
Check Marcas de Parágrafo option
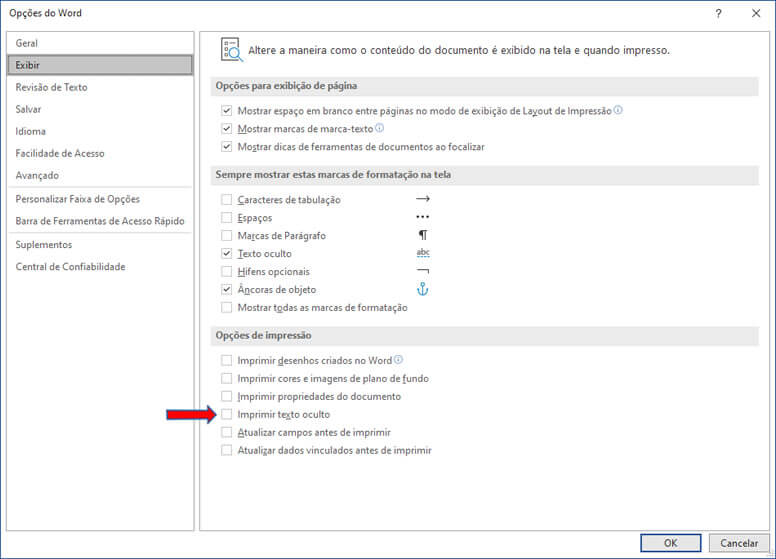click(x=227, y=235)
